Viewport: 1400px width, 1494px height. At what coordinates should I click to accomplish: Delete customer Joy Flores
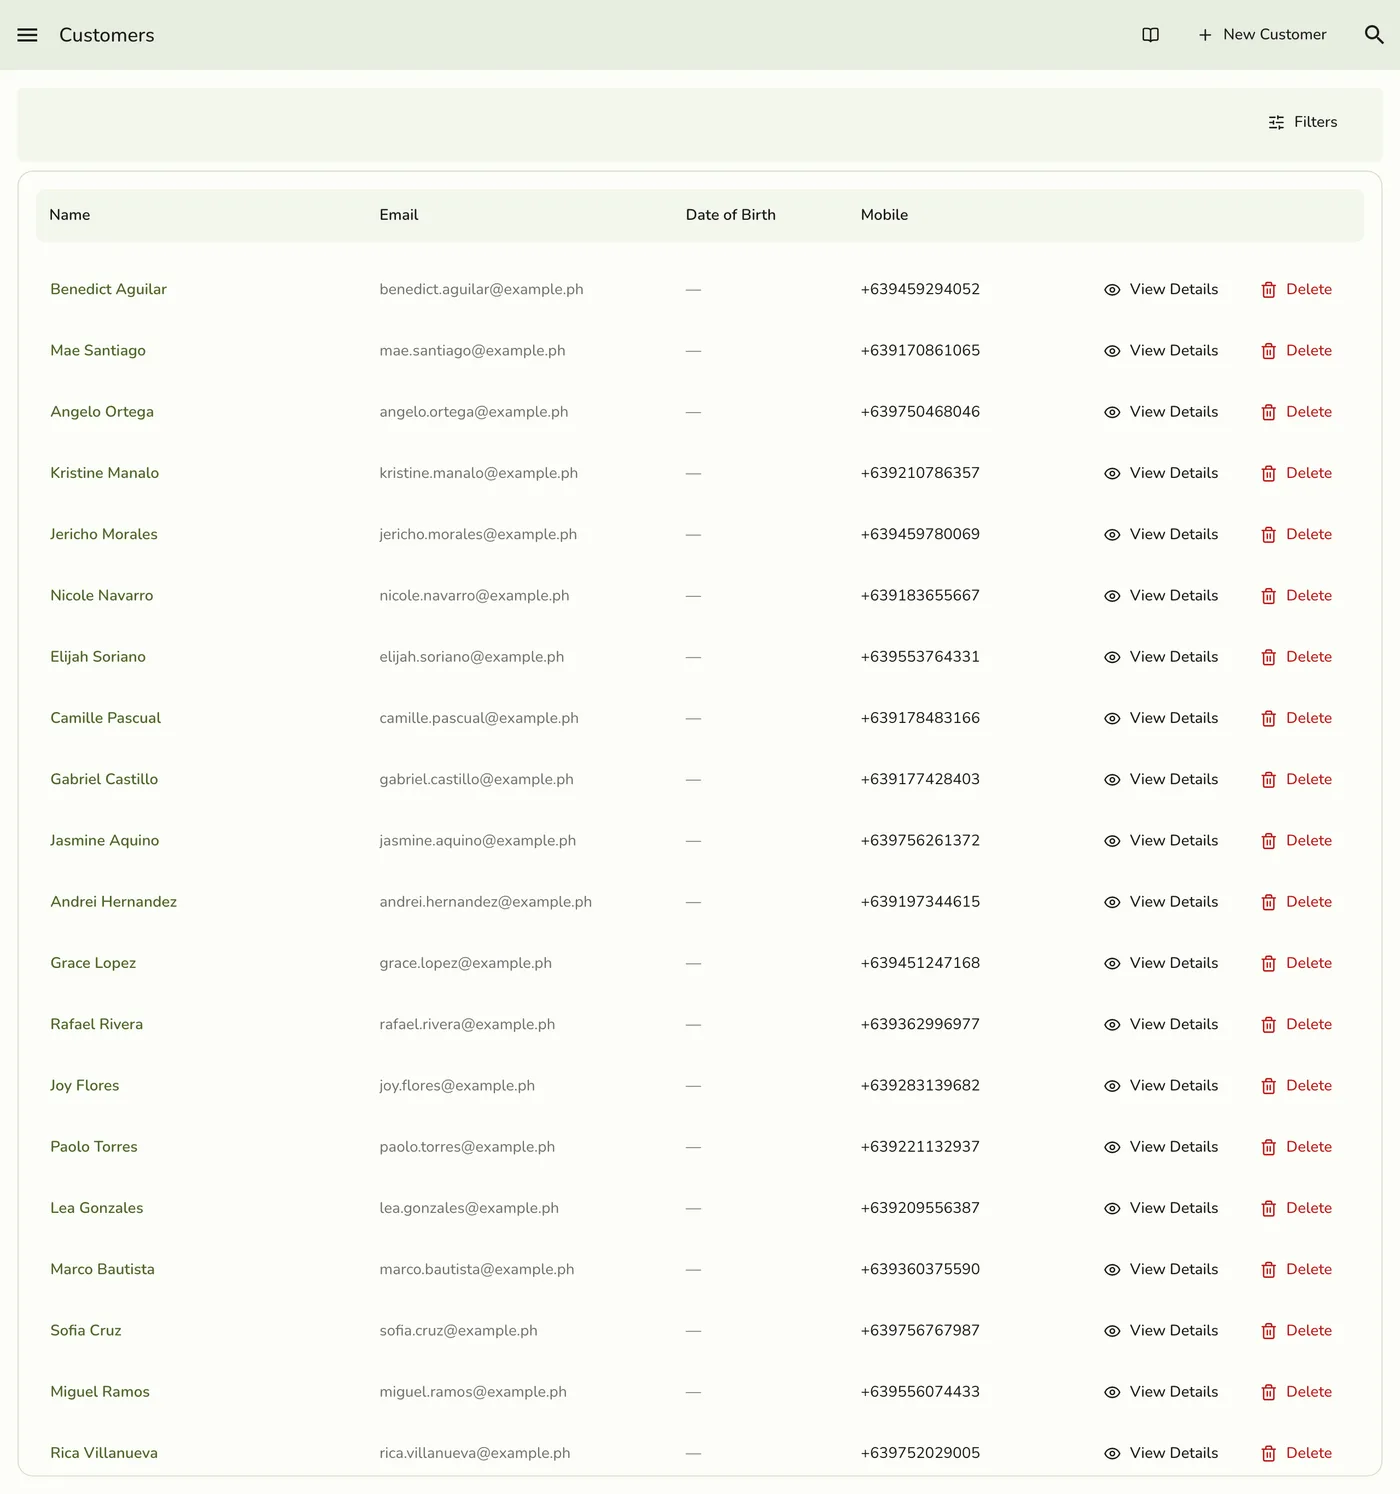click(x=1296, y=1085)
